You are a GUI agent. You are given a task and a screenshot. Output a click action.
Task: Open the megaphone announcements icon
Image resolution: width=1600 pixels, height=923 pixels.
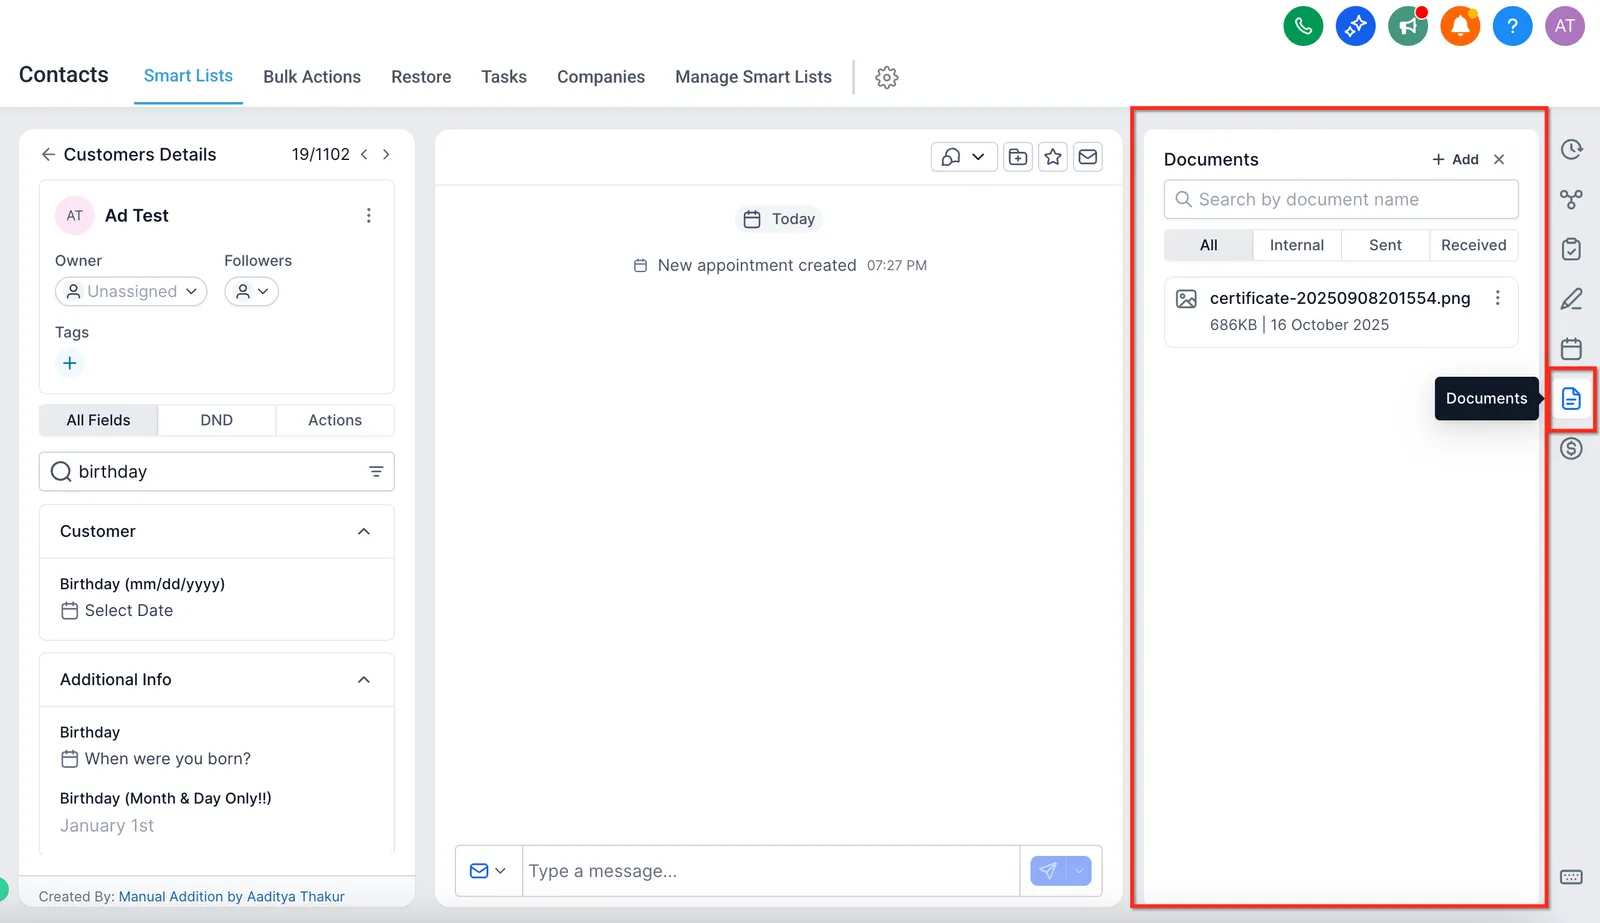click(1408, 26)
